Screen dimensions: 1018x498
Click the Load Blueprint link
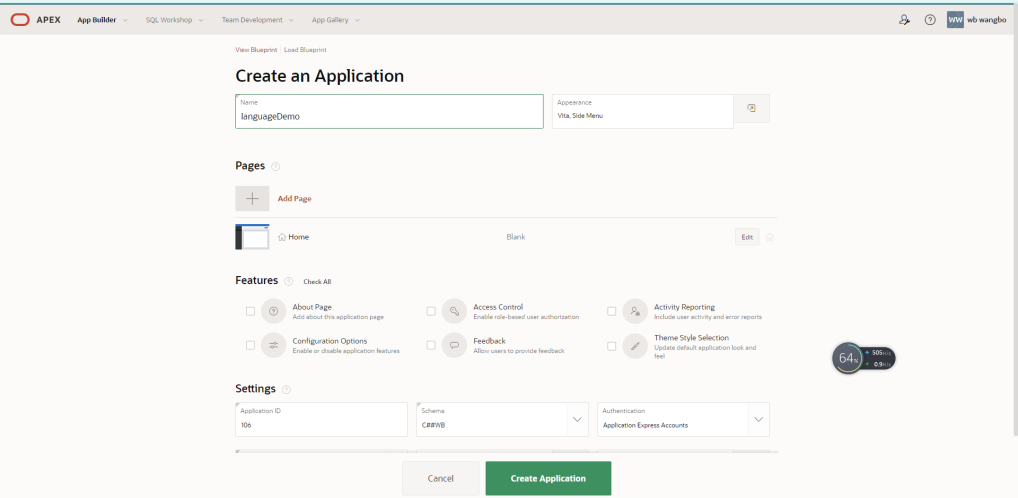(x=305, y=49)
